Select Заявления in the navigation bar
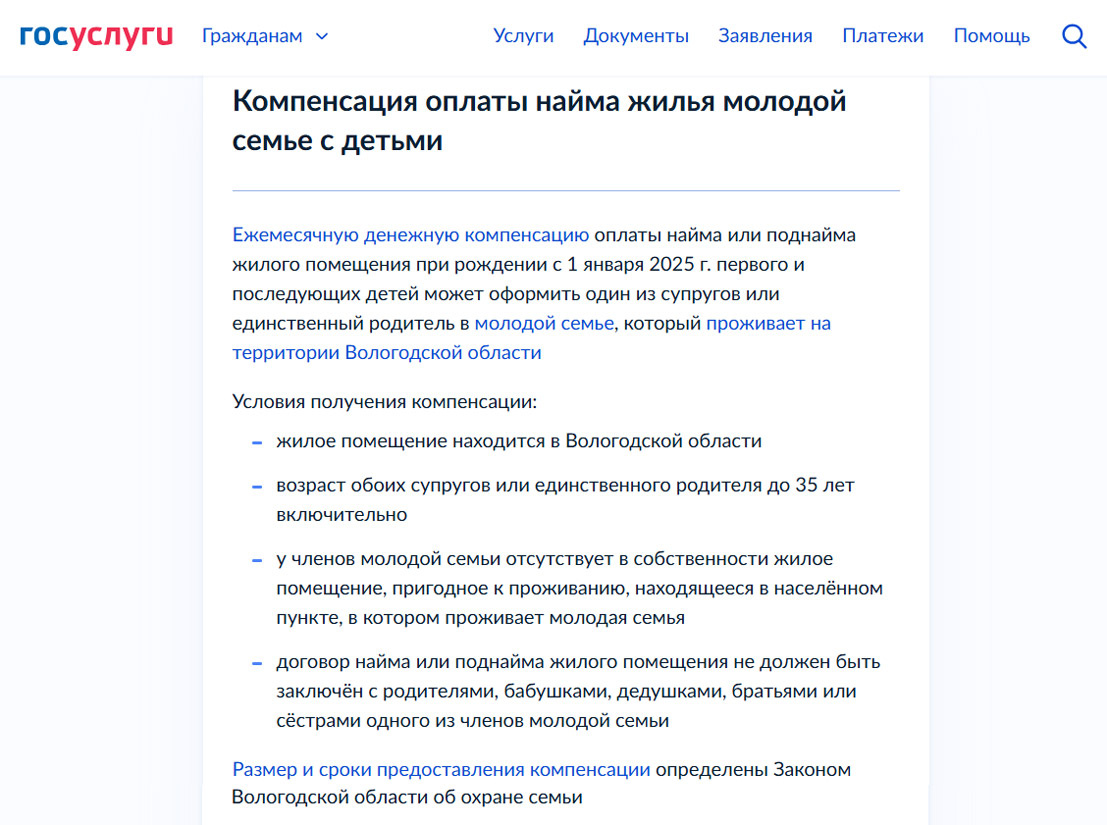1107x825 pixels. [x=765, y=35]
